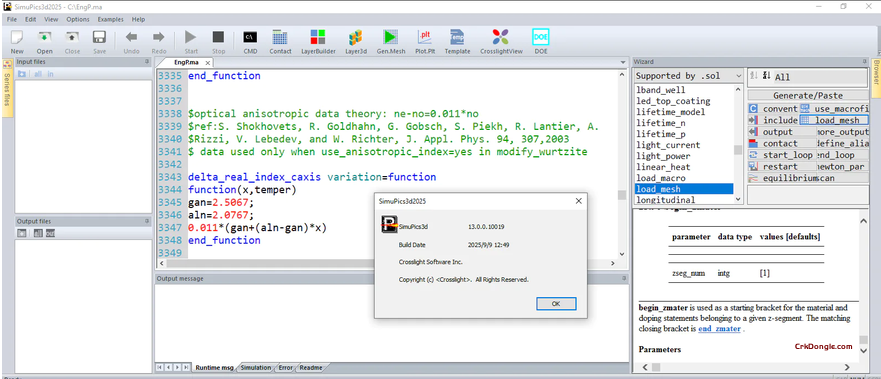Viewport: 881px width, 379px height.
Task: Open the Template tool icon
Action: tap(457, 38)
